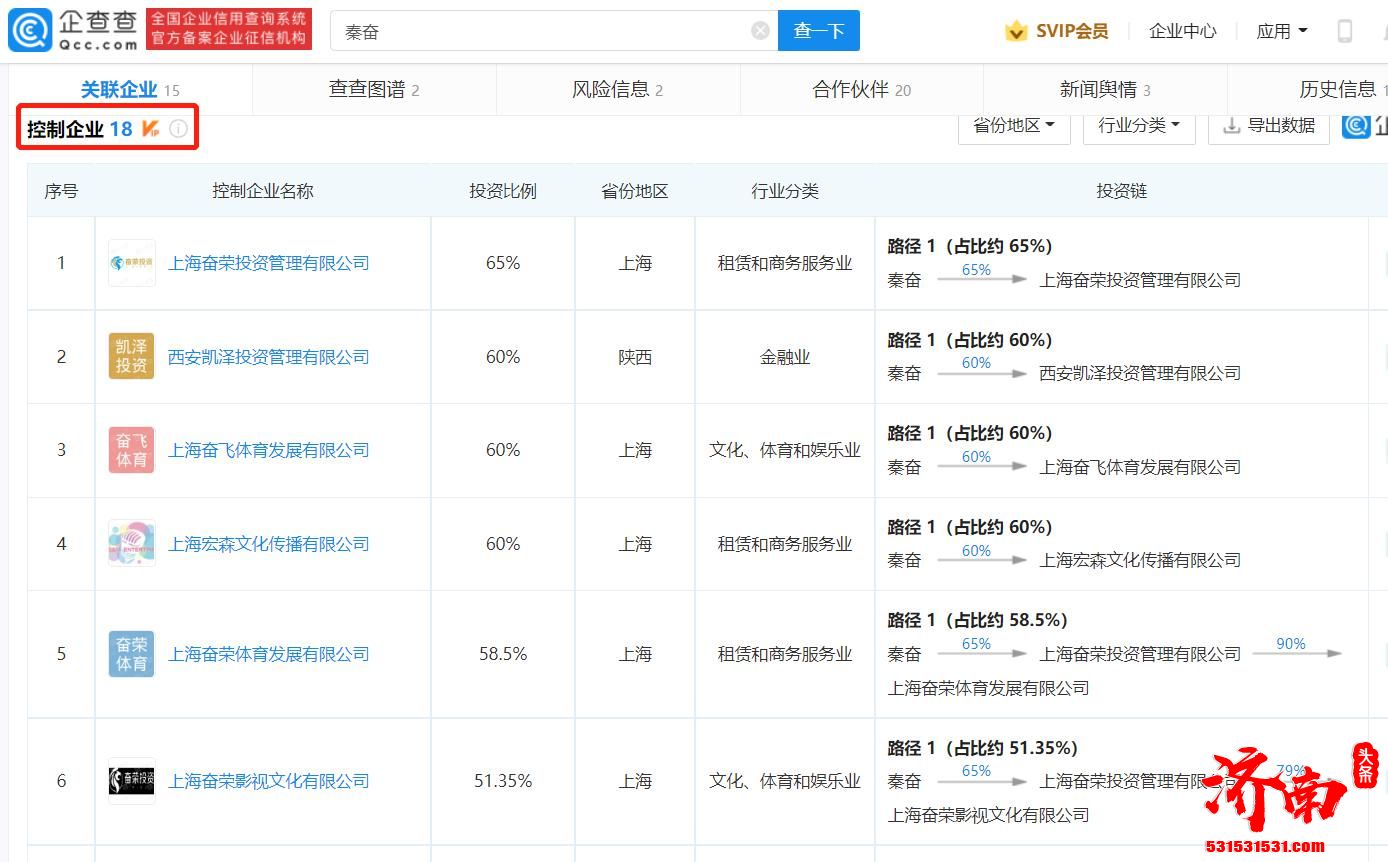This screenshot has height=862, width=1388.
Task: Click the 控制企业名称 column header
Action: [x=263, y=190]
